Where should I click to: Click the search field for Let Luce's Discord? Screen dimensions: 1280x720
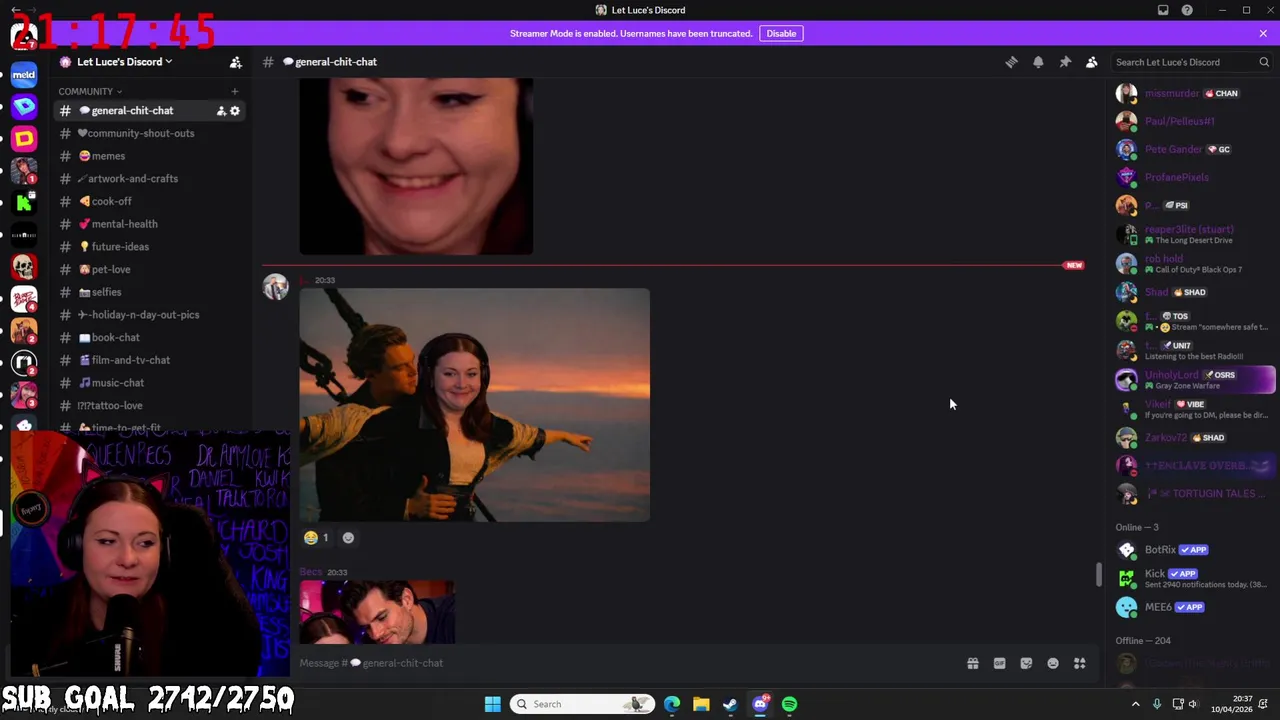pos(1191,62)
